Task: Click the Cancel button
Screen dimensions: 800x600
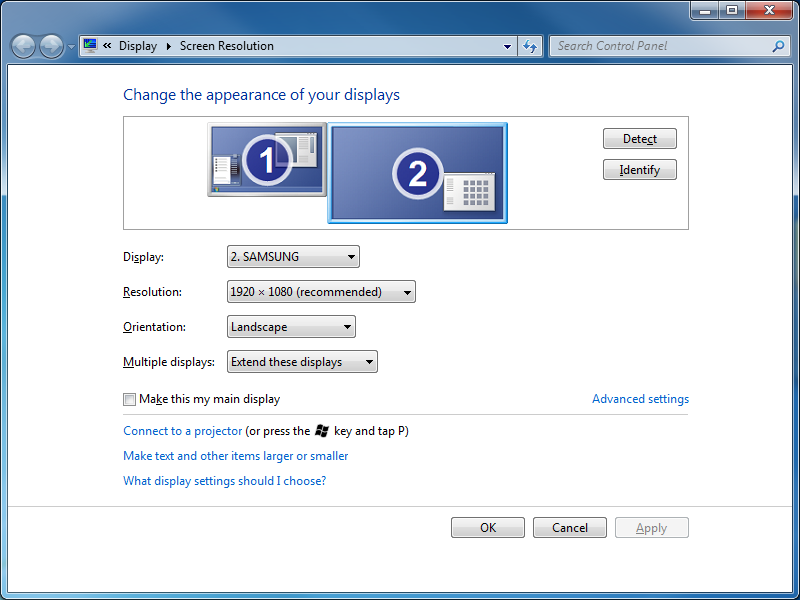Action: click(x=570, y=528)
